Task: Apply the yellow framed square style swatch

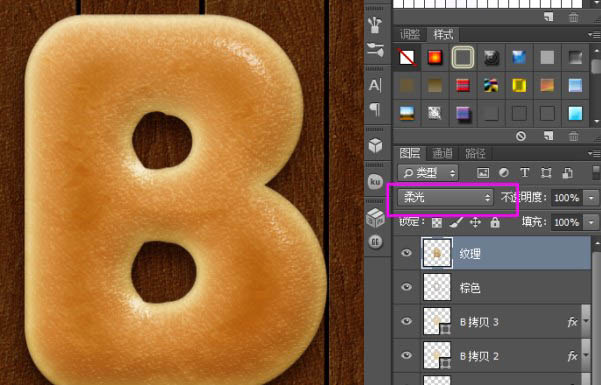Action: click(519, 85)
